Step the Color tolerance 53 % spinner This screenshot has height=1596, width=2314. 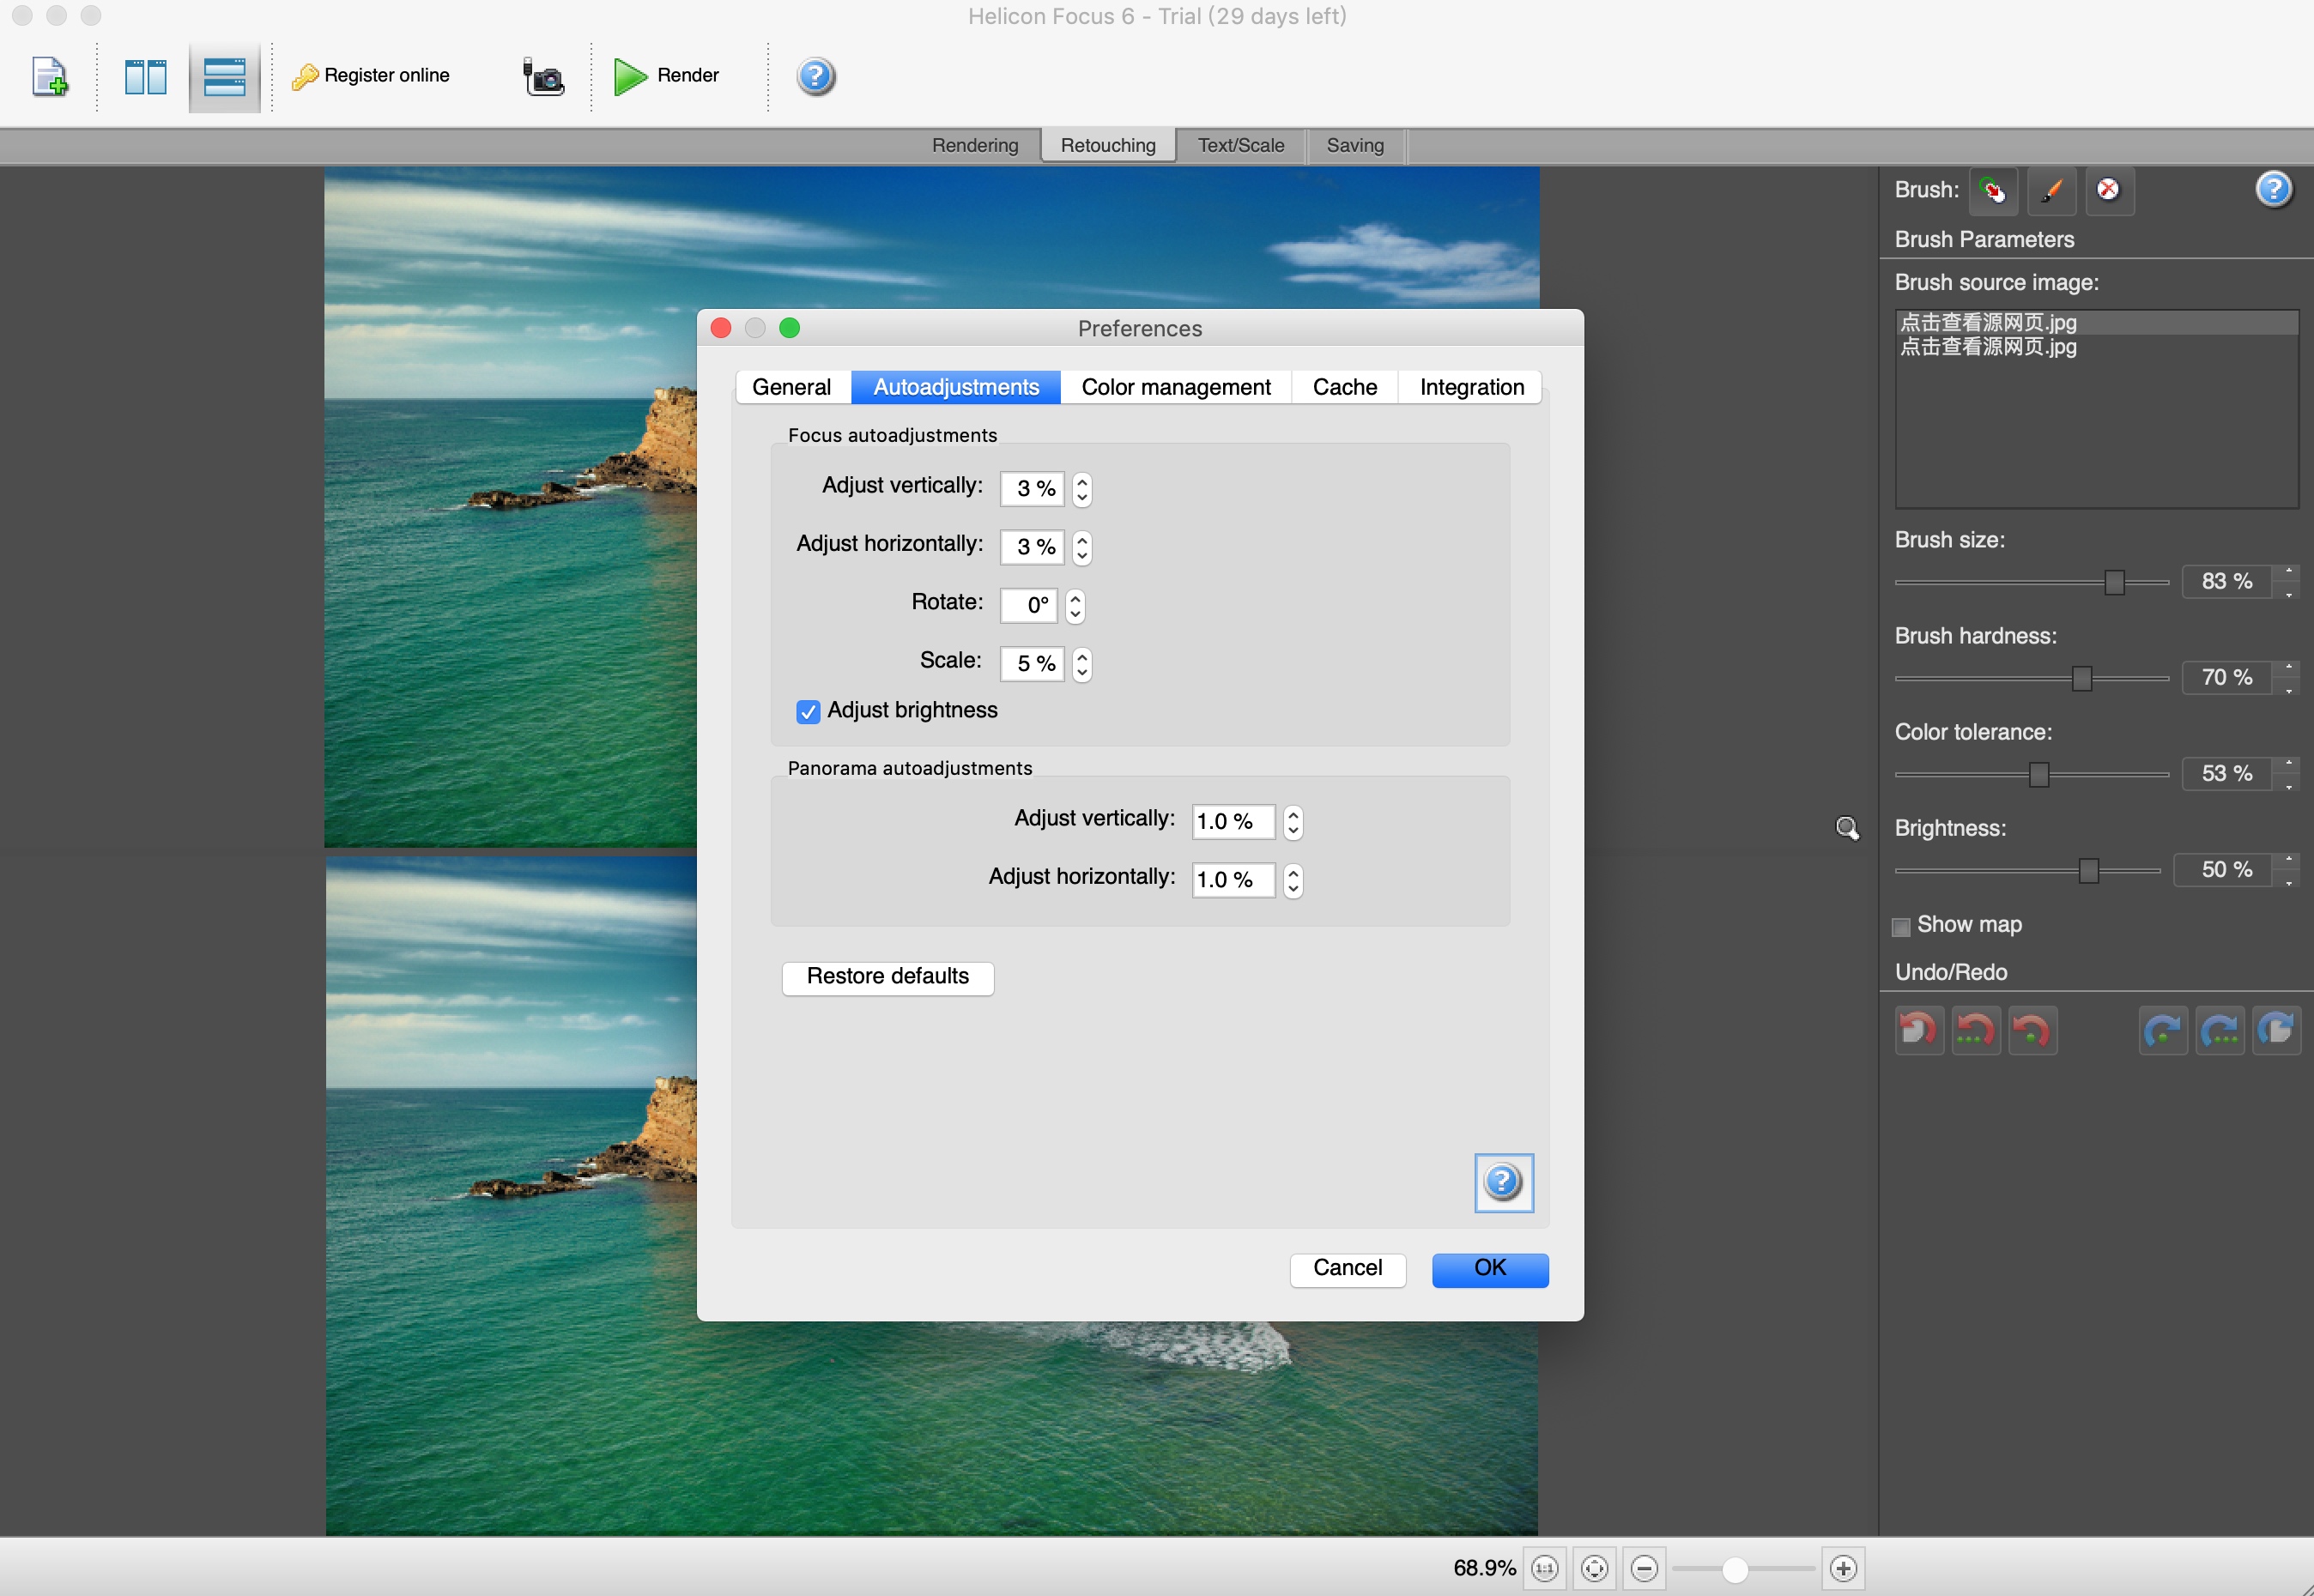2288,774
